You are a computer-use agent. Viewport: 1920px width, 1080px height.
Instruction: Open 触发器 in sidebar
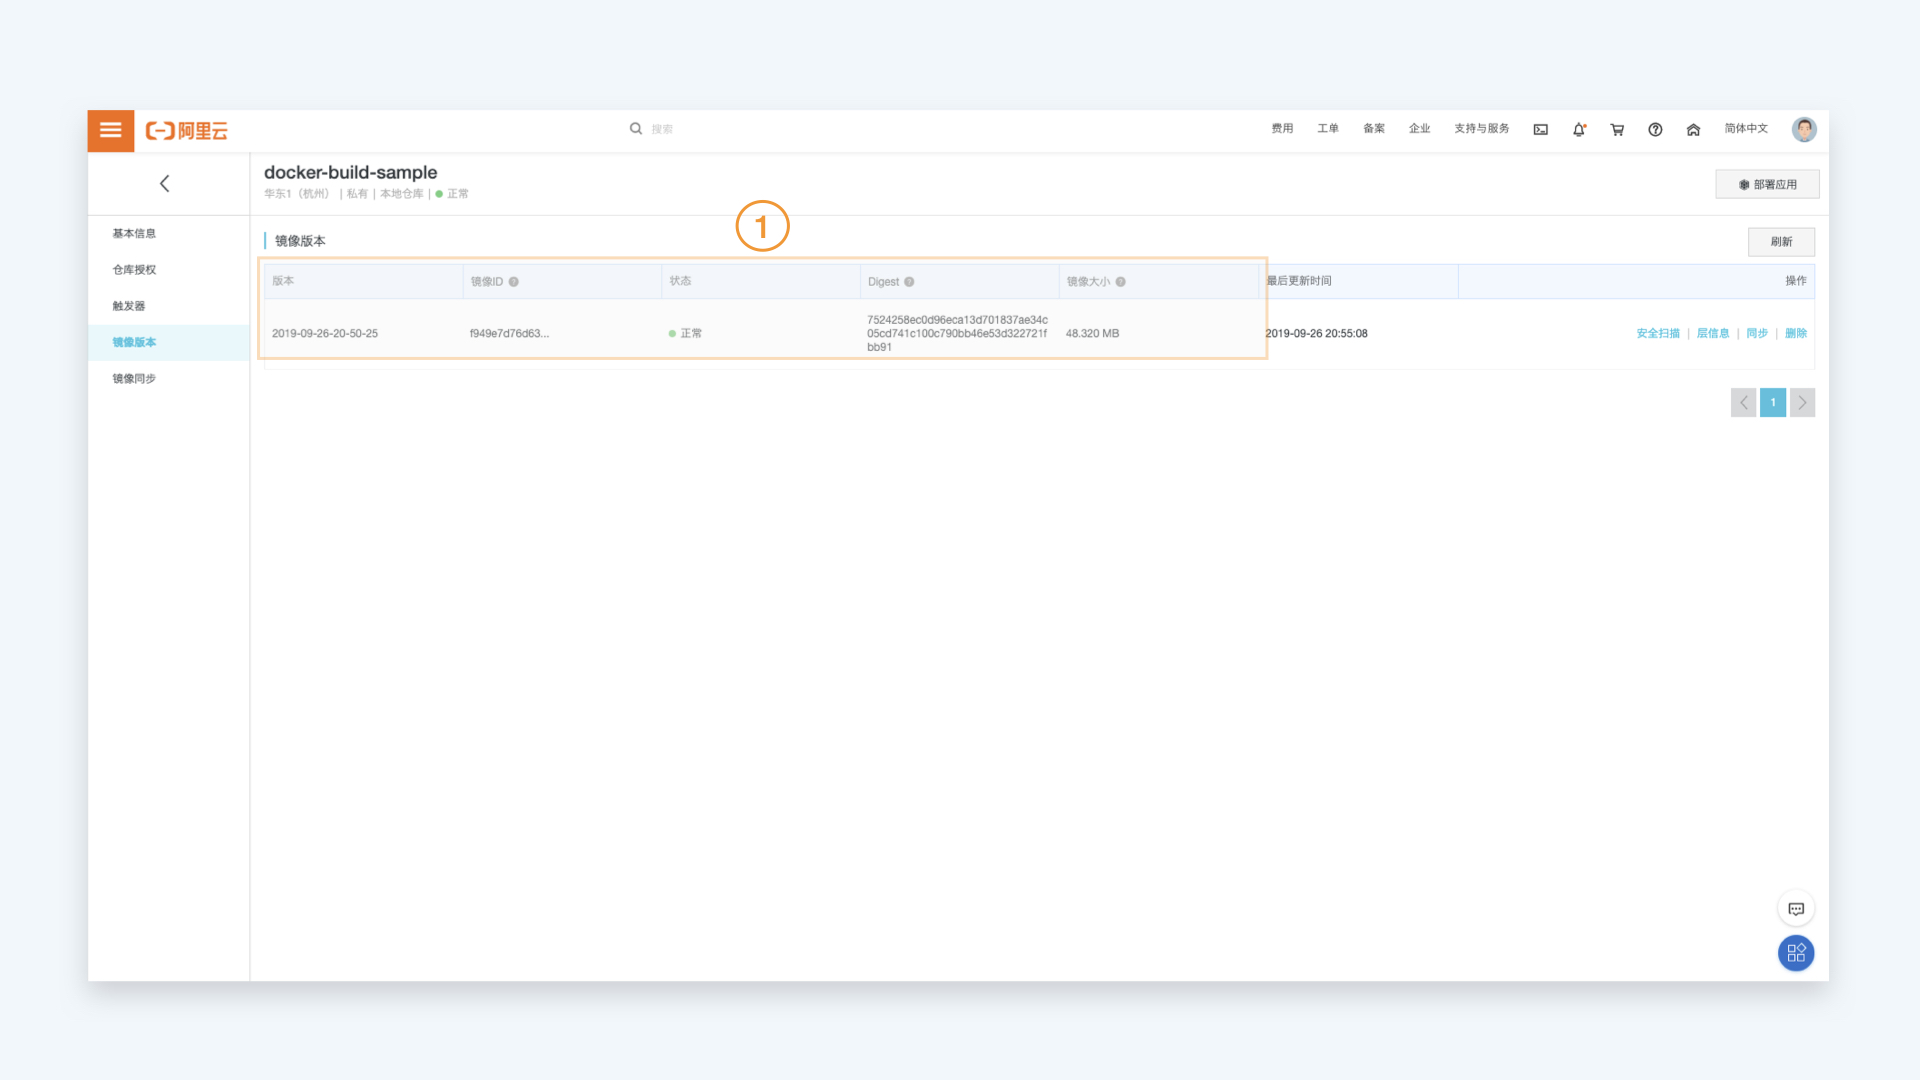(129, 306)
